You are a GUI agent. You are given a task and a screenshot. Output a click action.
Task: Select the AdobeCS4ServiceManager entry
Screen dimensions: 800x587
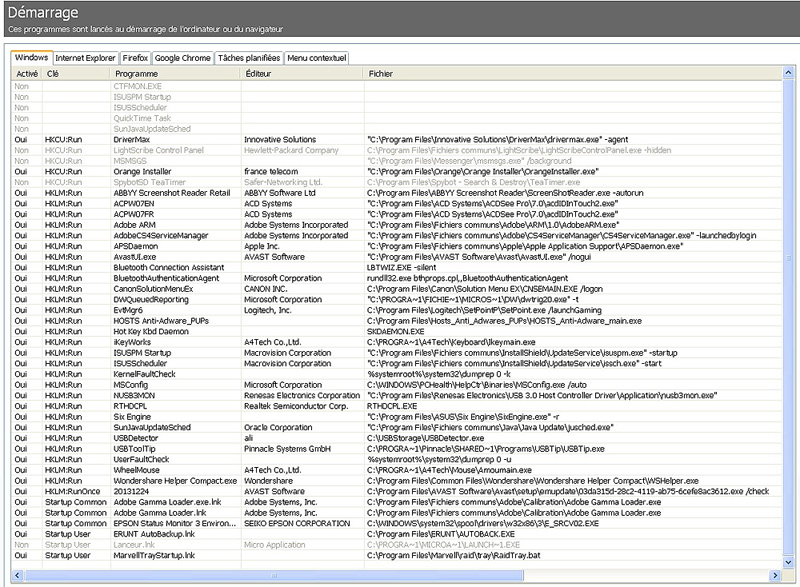[397, 236]
